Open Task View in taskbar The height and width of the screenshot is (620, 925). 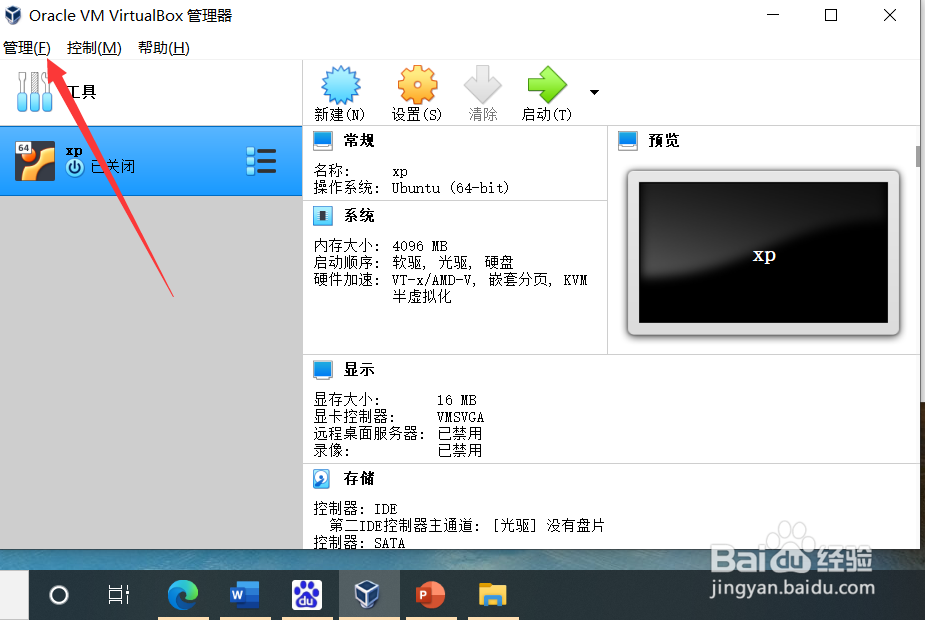119,595
